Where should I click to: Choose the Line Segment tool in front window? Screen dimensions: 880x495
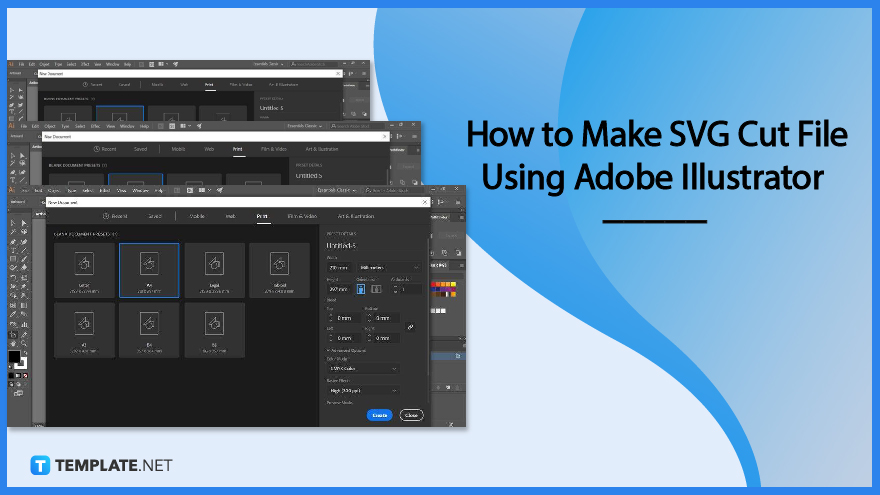point(24,250)
